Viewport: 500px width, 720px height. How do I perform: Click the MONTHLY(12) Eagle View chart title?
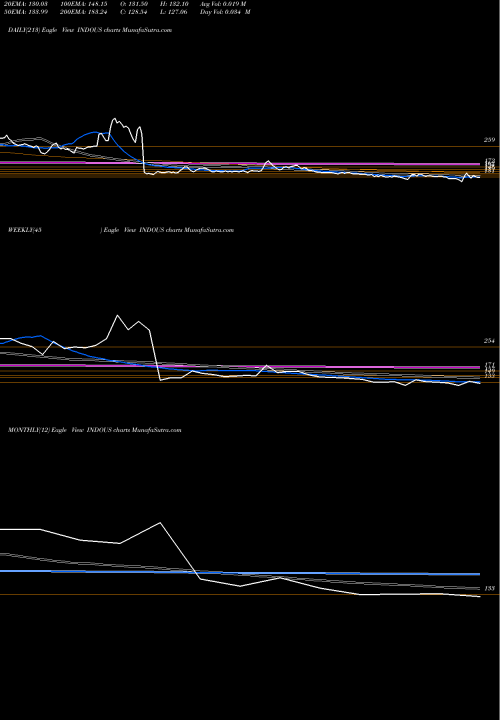pos(95,430)
